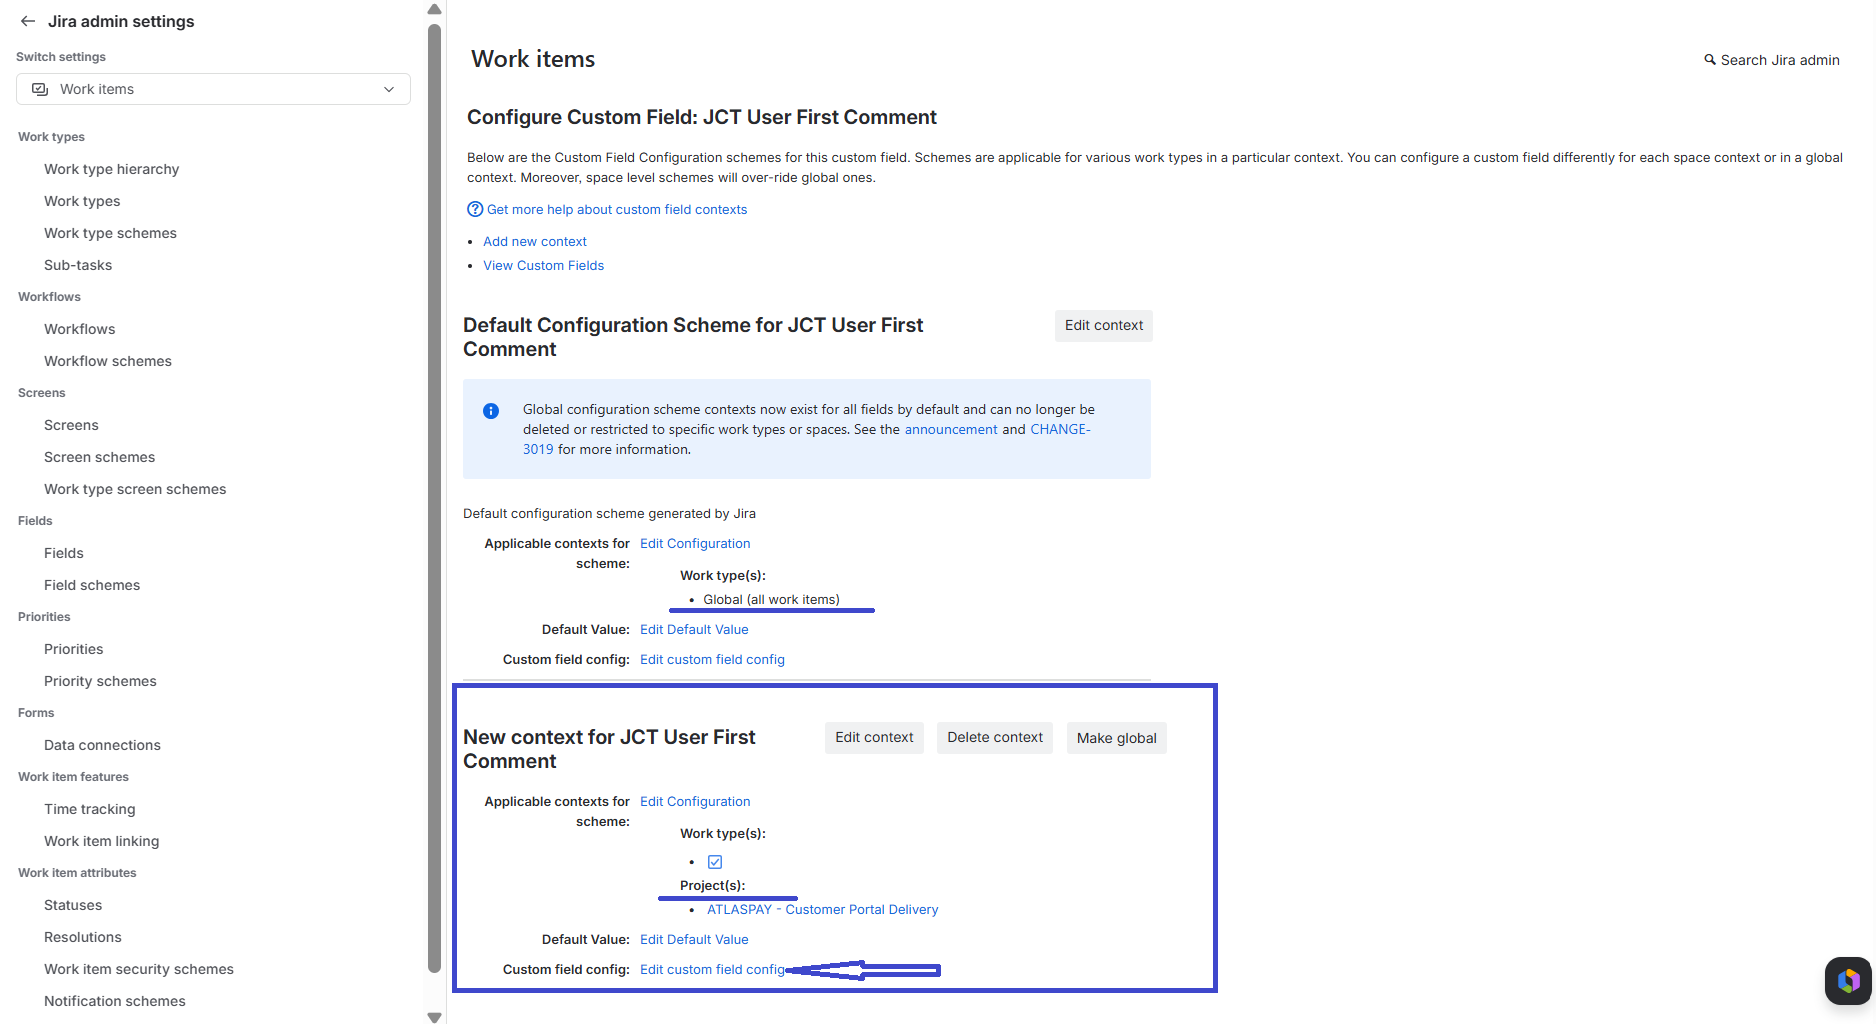Open the Priorities page
Screen dimensions: 1876x1024
(x=74, y=649)
